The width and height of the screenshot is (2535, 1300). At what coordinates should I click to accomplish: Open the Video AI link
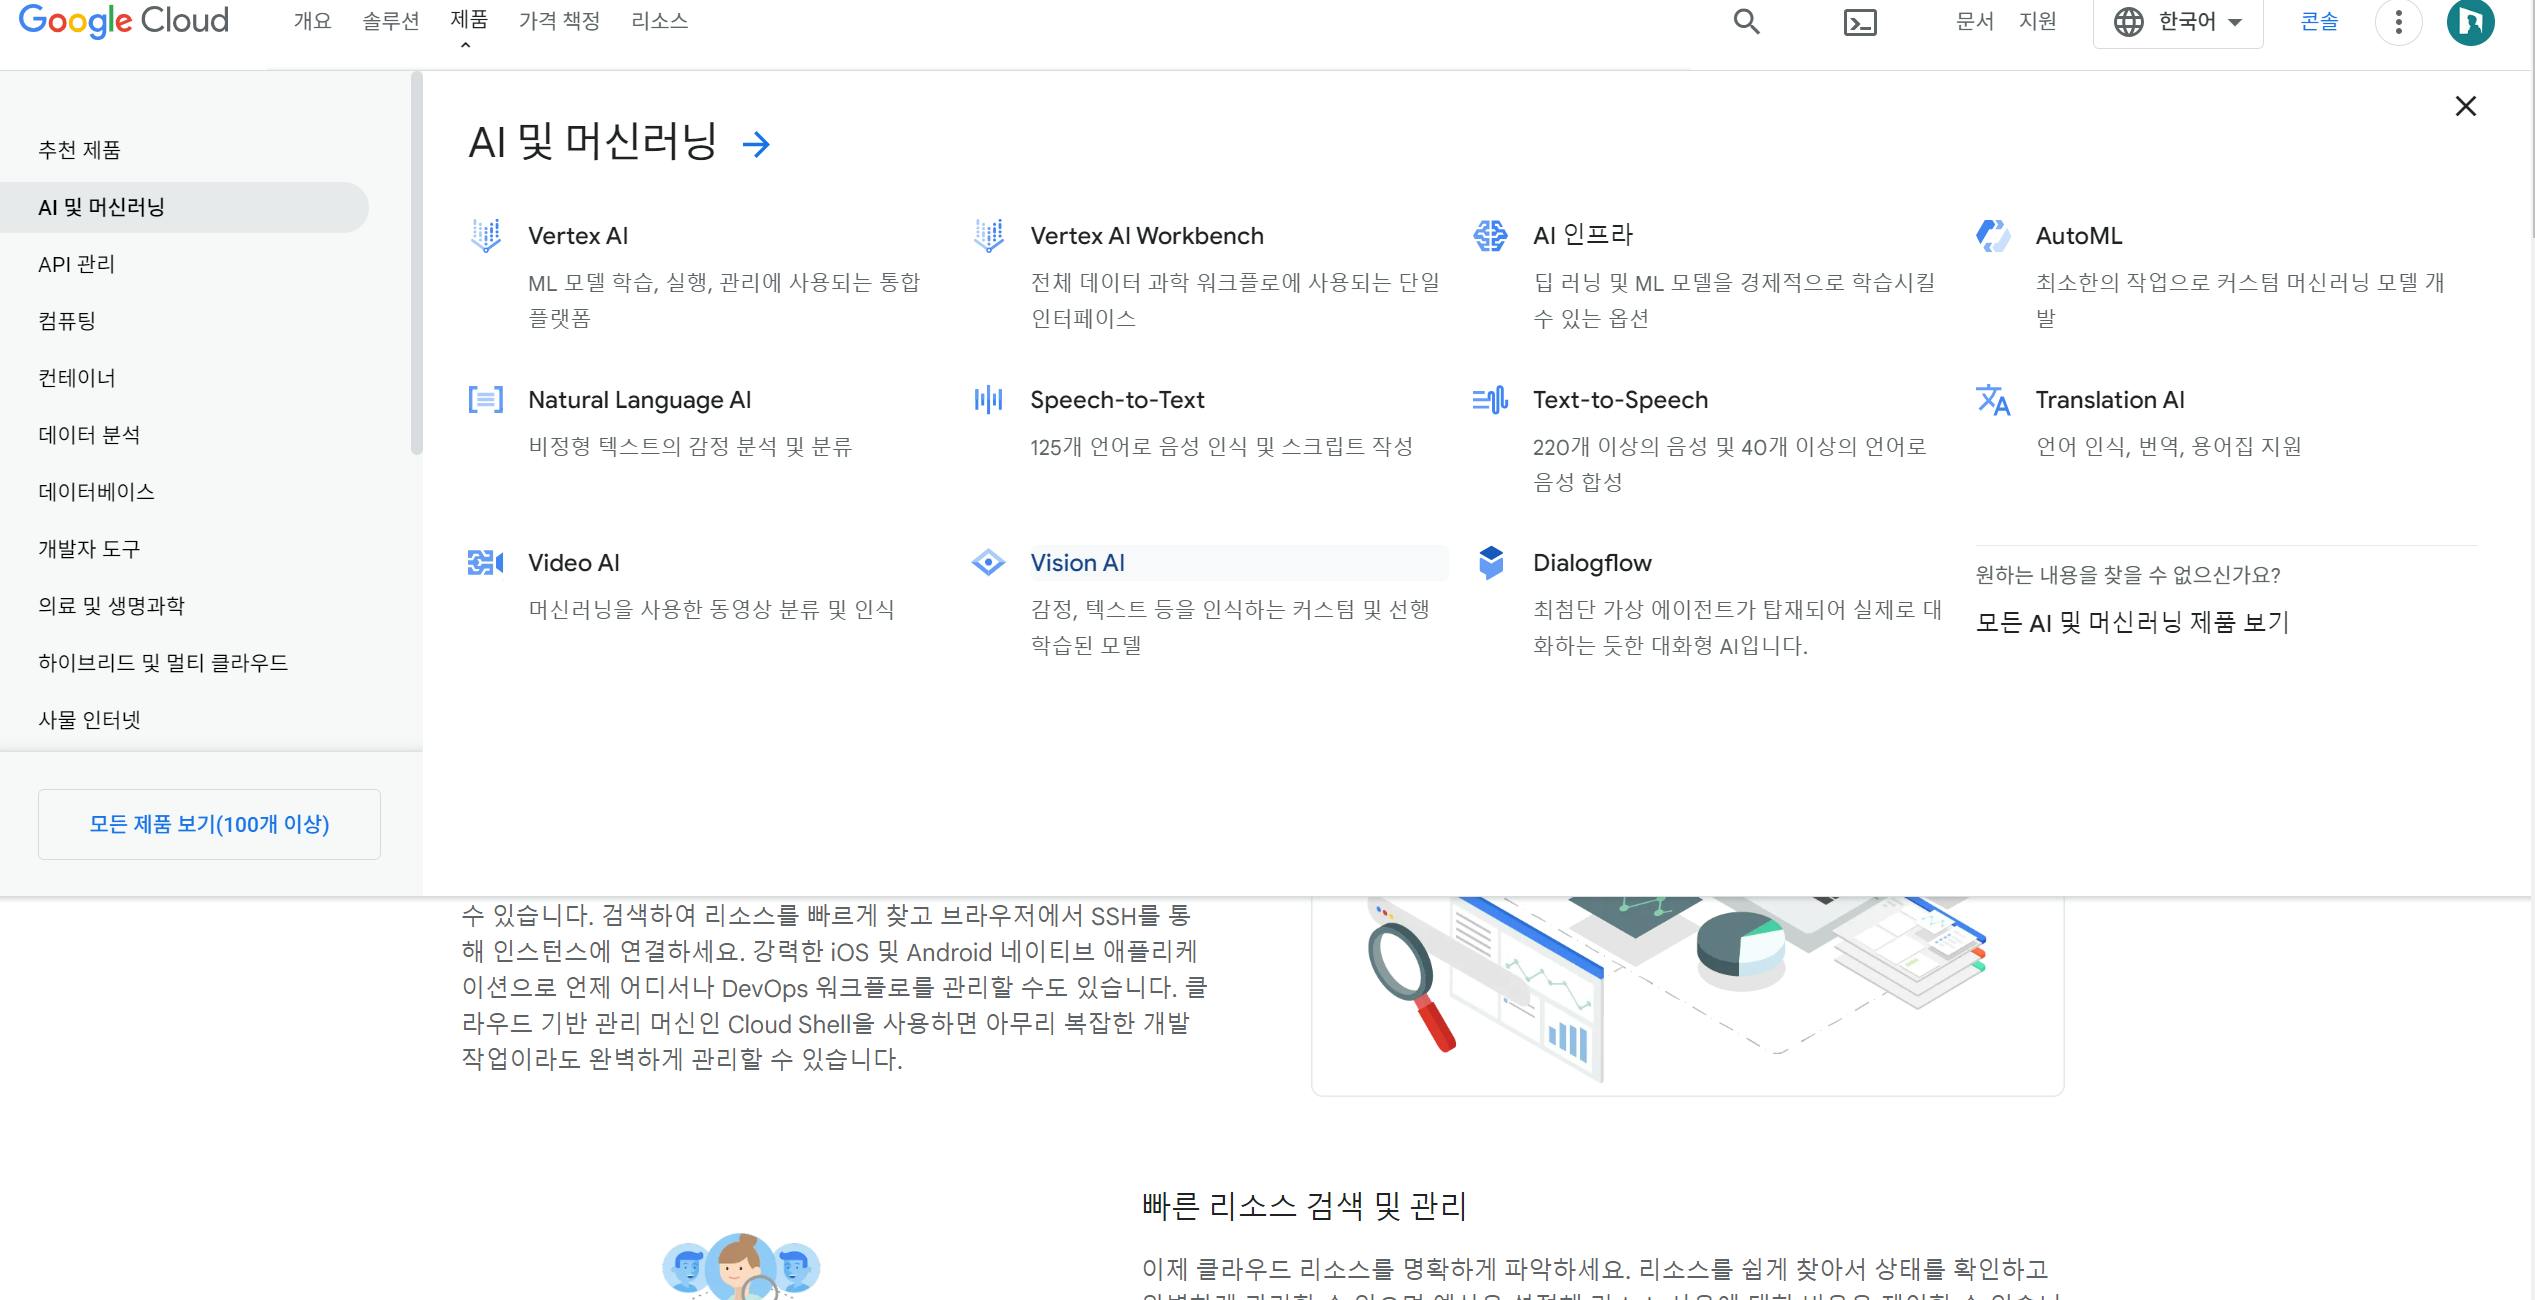click(574, 563)
